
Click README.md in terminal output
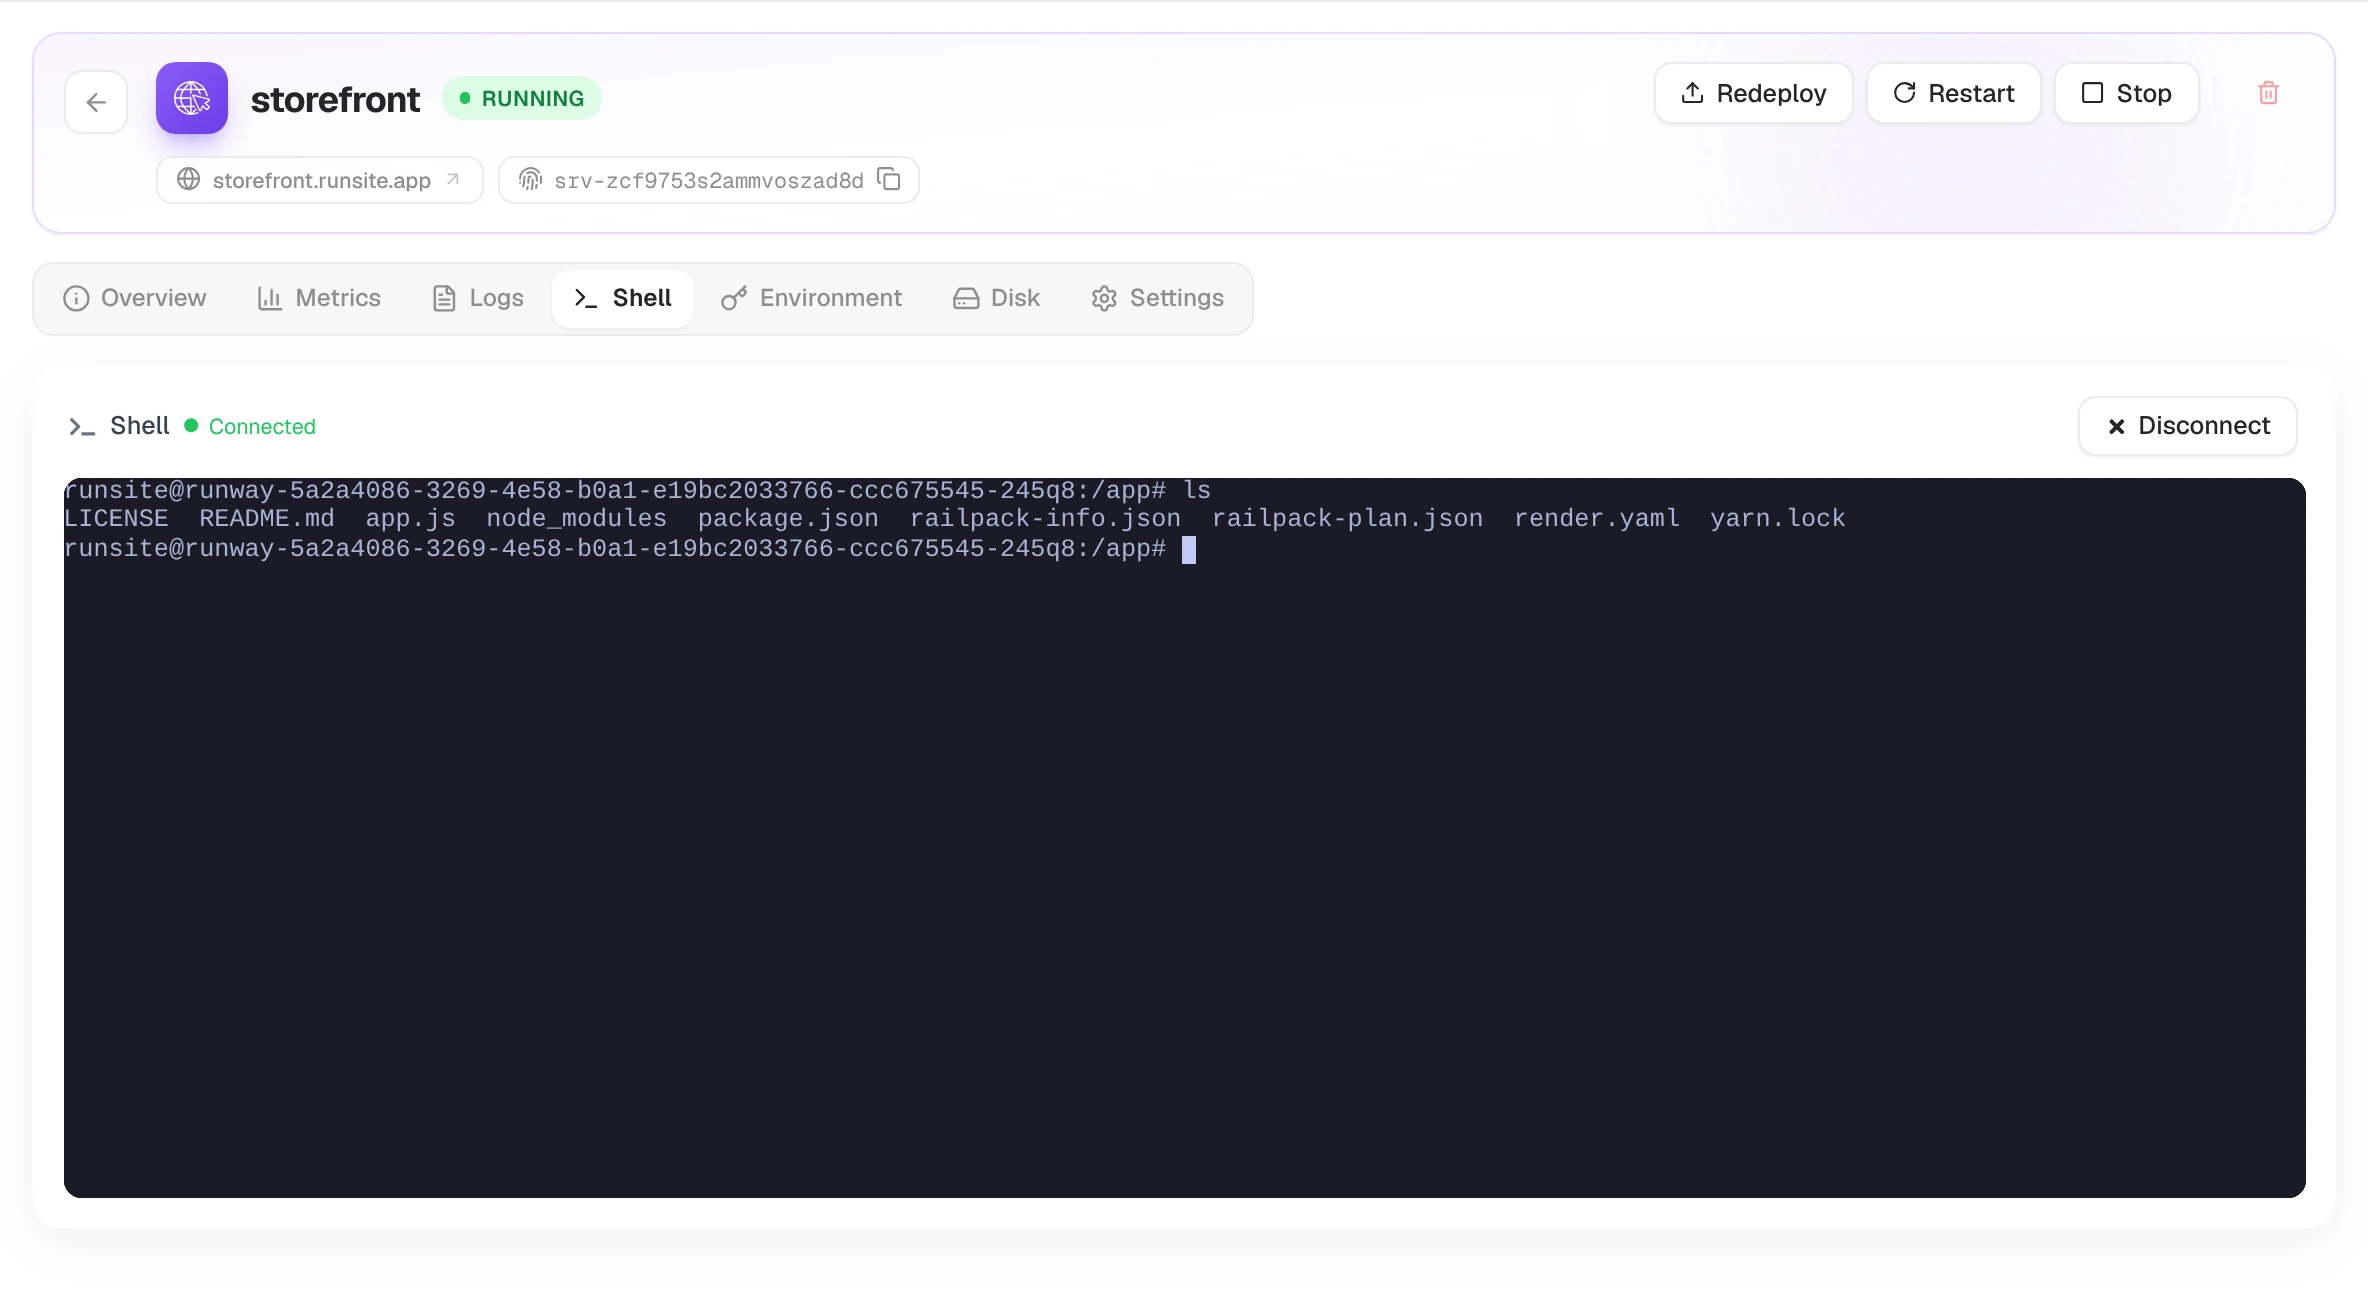click(266, 518)
